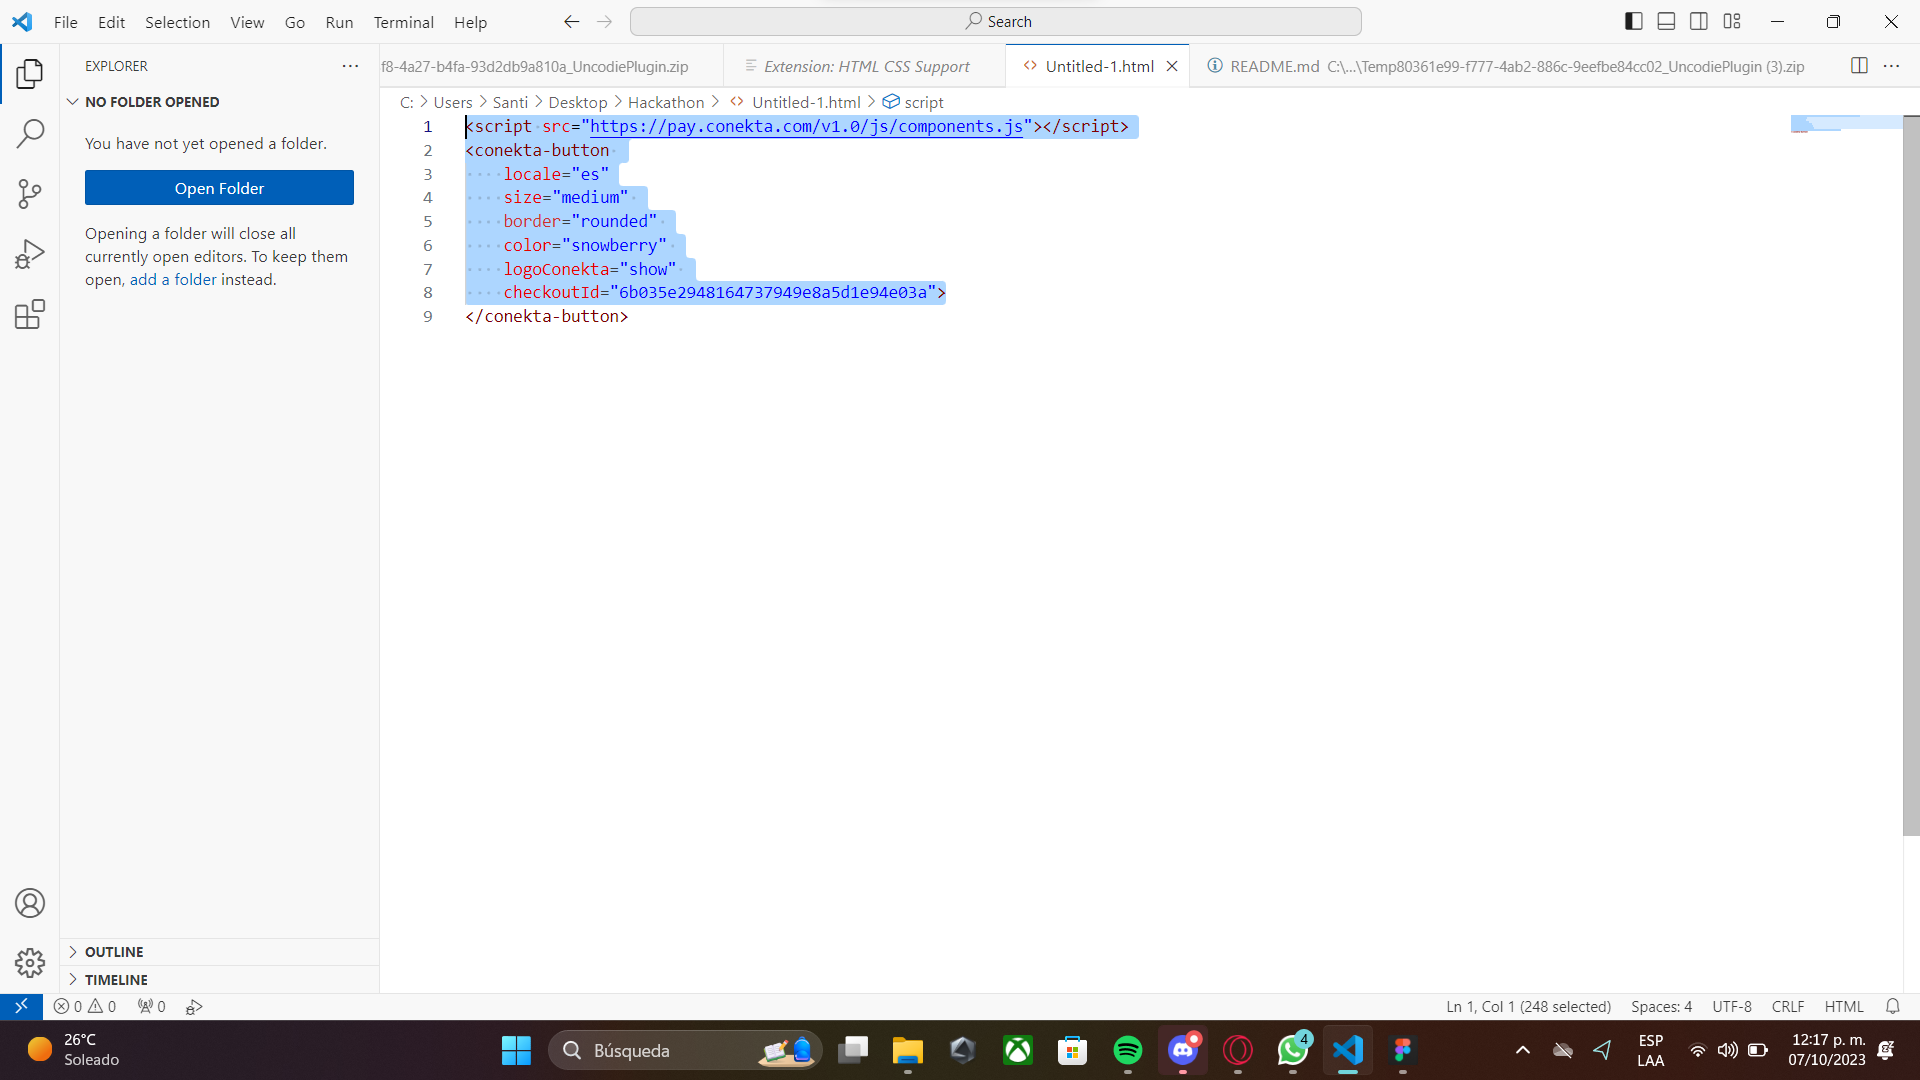
Task: Click the vertical scrollbar in the editor
Action: (1910, 475)
